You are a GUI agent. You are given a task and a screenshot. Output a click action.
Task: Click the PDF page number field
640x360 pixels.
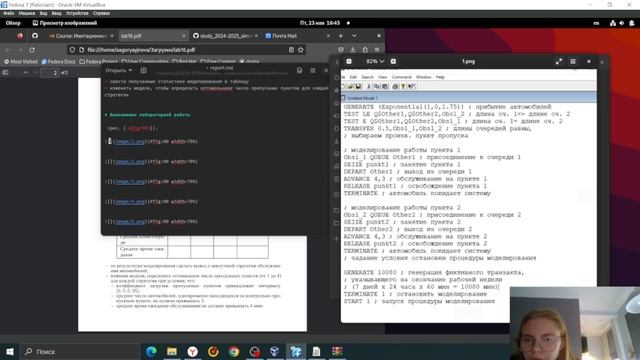50,73
